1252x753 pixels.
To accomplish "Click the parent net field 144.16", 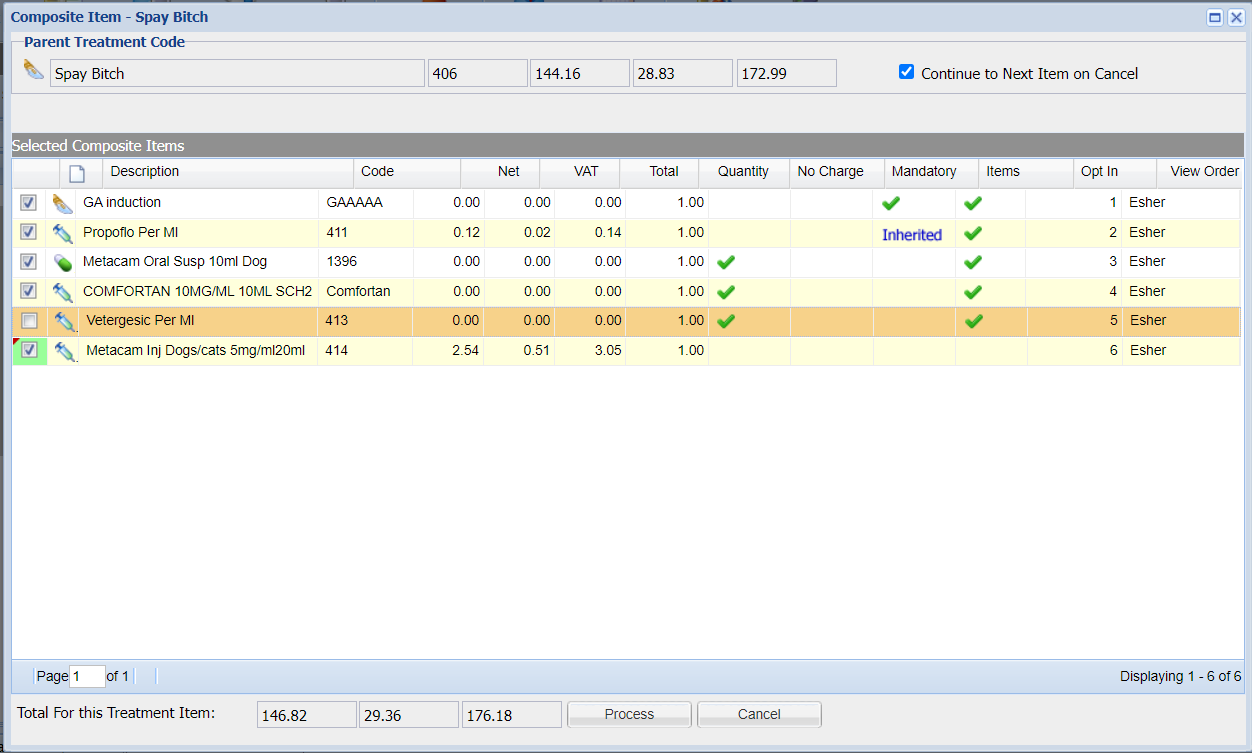I will coord(580,73).
